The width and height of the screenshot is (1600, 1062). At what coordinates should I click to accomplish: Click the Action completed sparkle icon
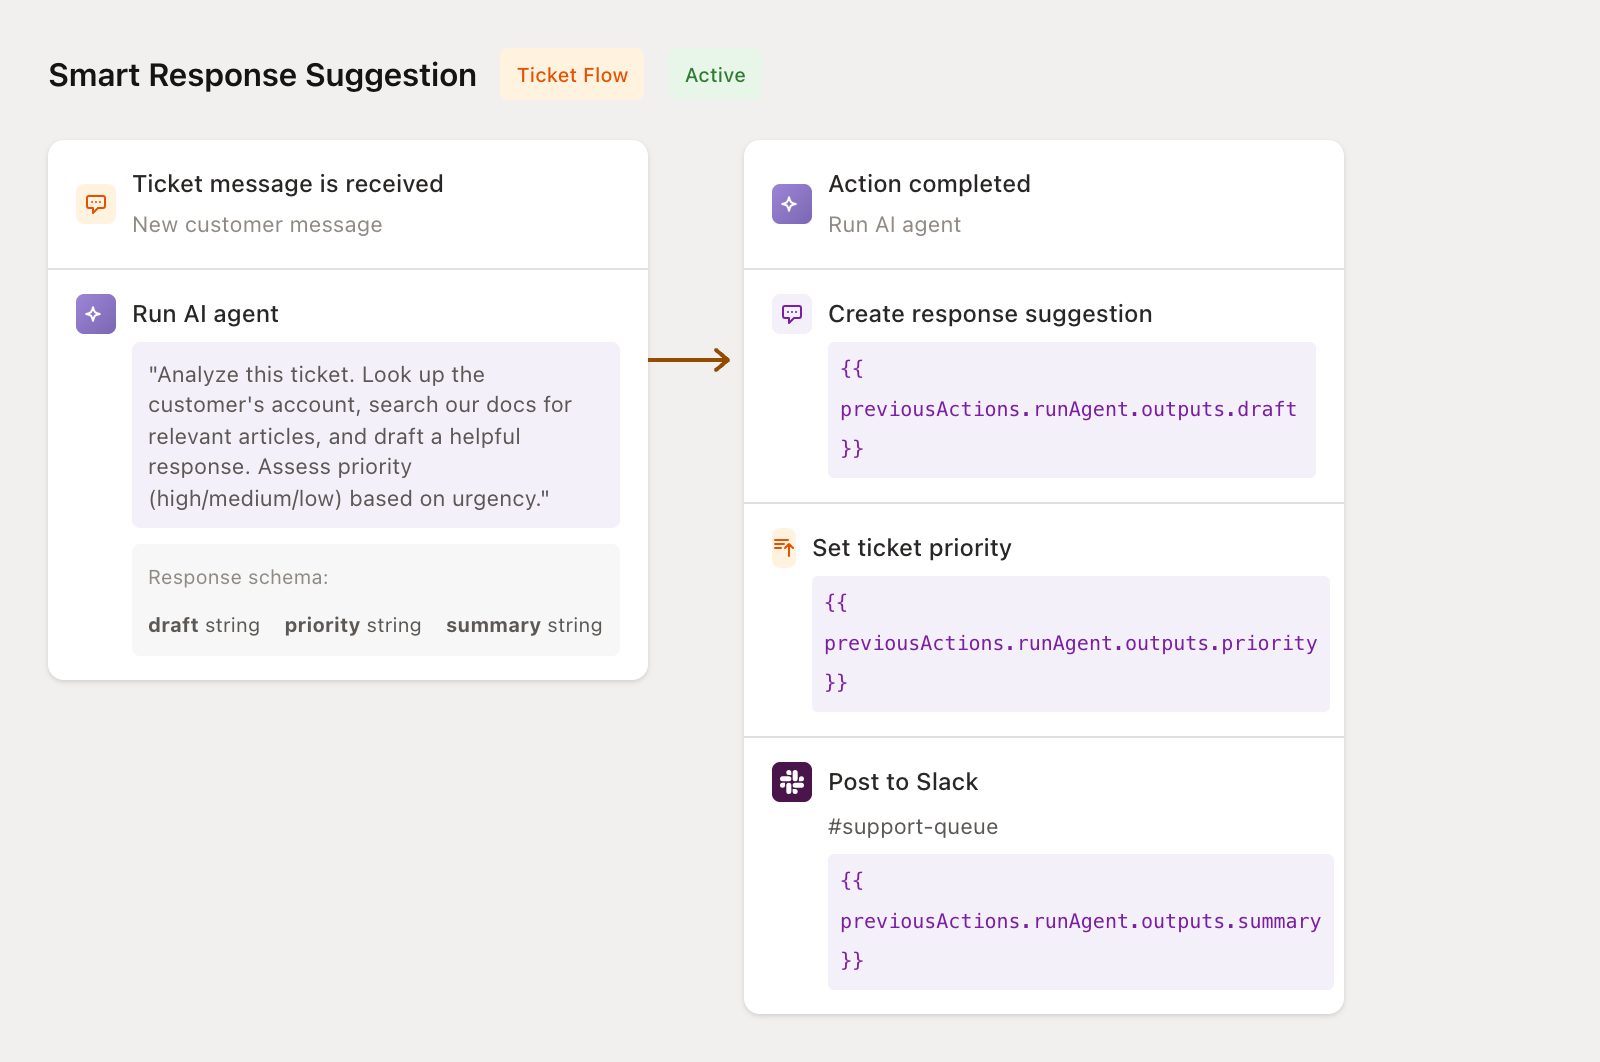(x=791, y=203)
